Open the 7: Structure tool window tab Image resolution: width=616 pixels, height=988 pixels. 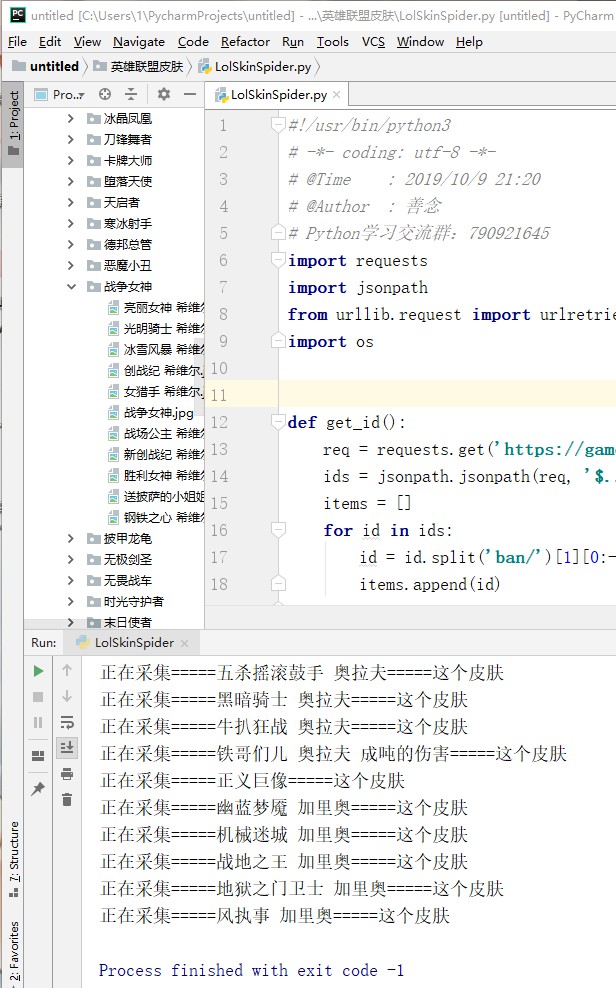point(13,859)
